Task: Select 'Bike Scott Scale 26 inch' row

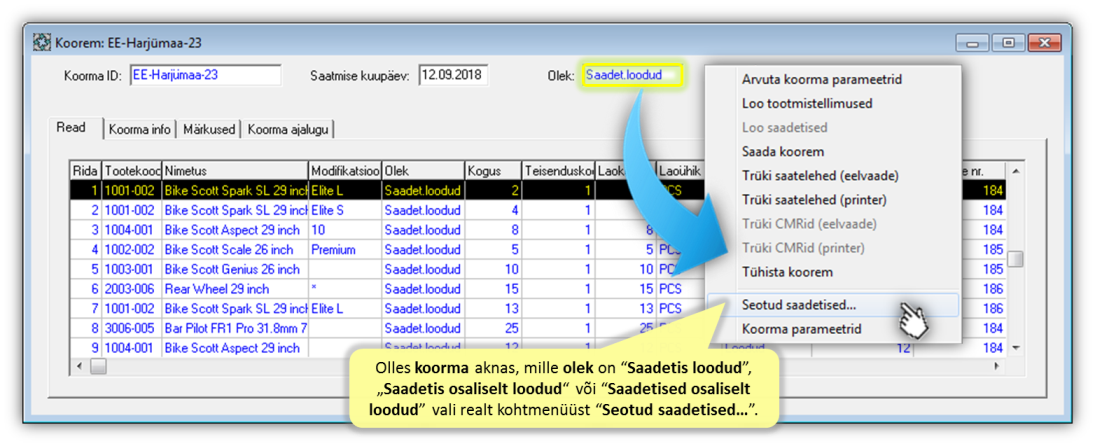Action: pos(388,249)
